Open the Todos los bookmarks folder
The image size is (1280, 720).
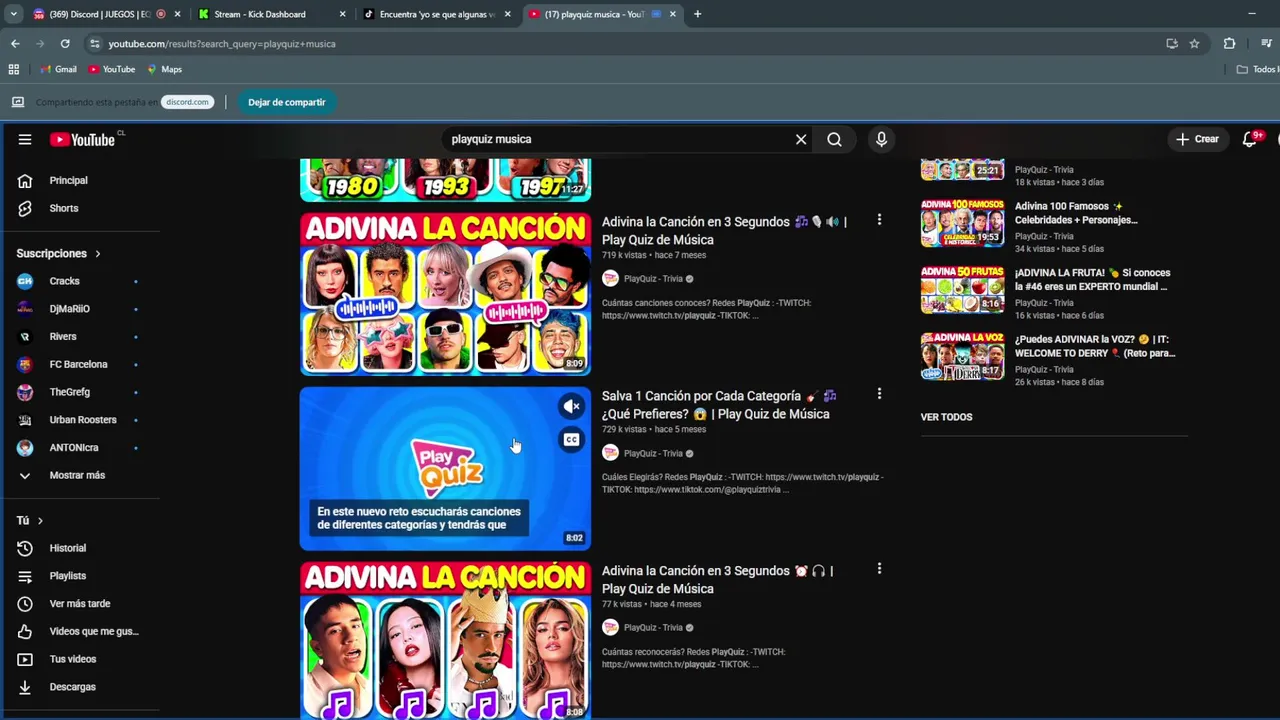coord(1257,69)
